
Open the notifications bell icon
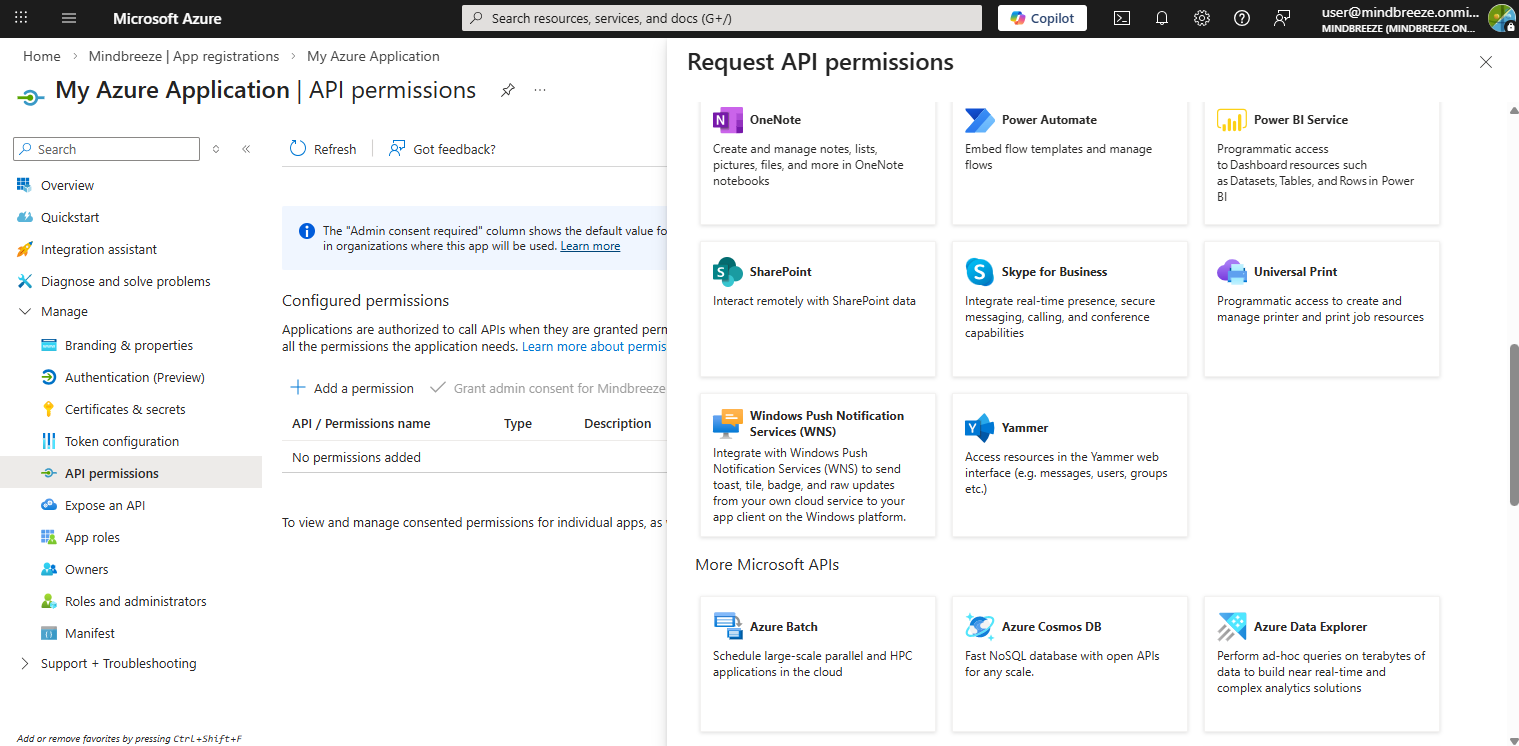[1162, 18]
